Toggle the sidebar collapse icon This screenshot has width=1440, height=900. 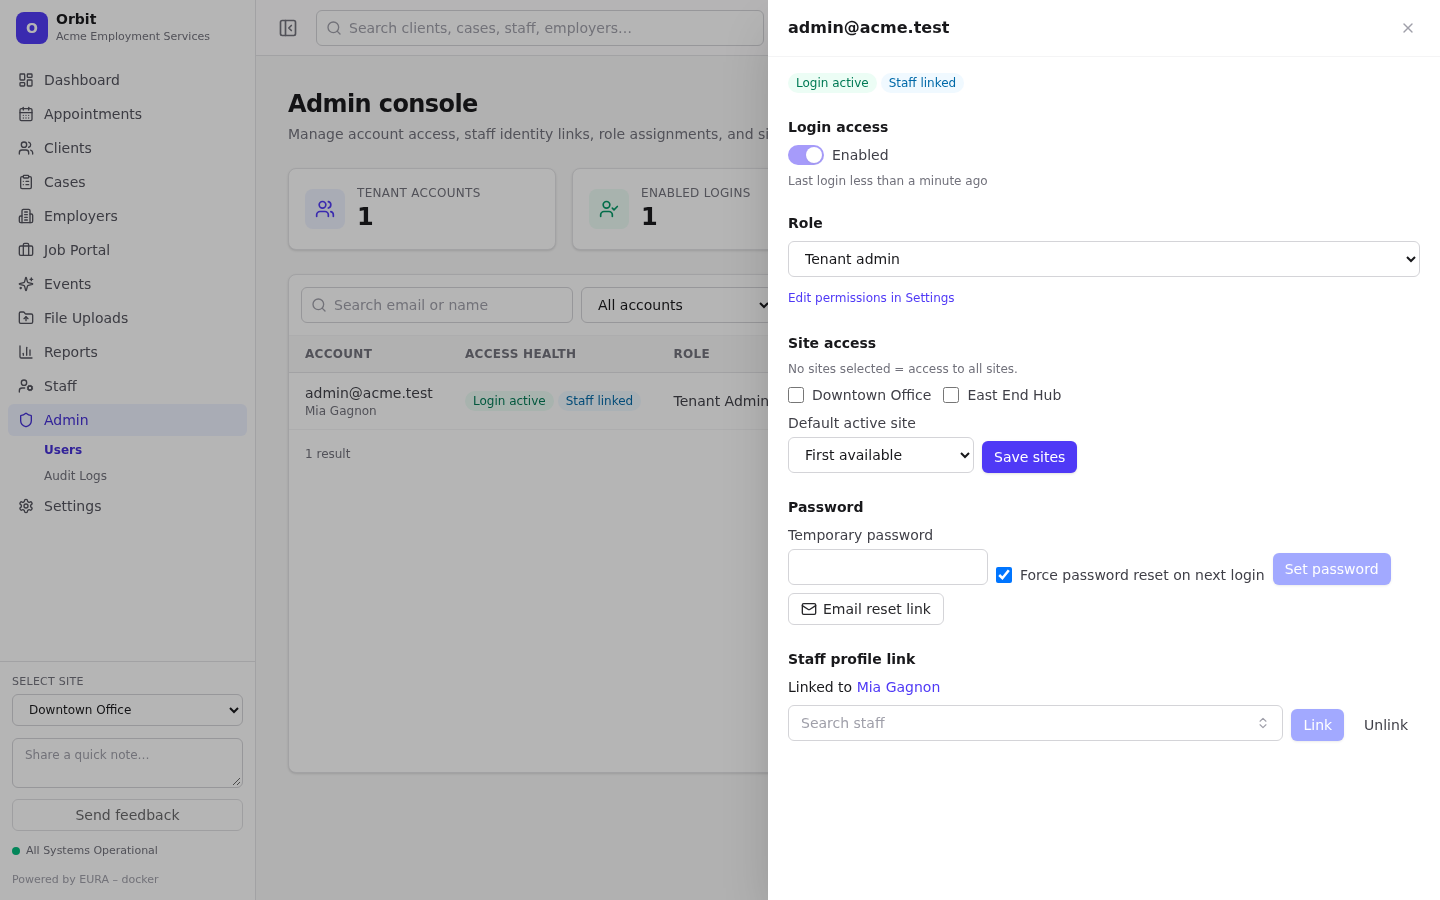[288, 28]
